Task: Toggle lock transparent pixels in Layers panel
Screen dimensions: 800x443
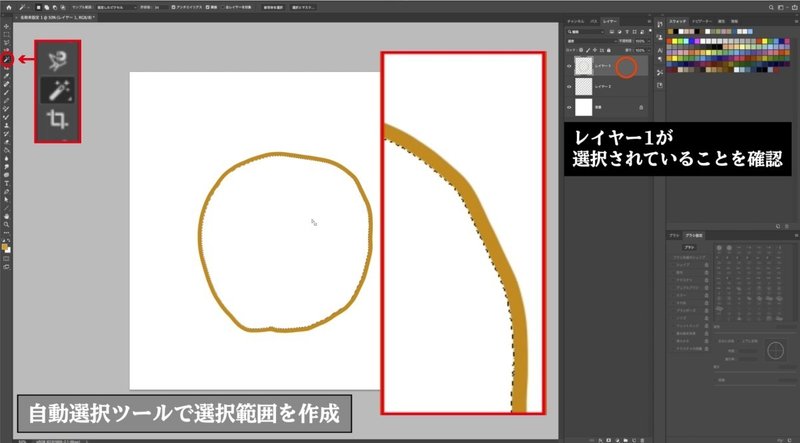Action: click(581, 51)
